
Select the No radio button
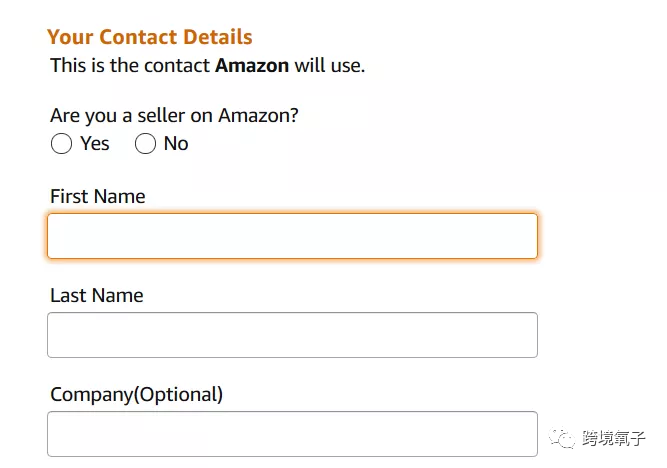click(145, 144)
